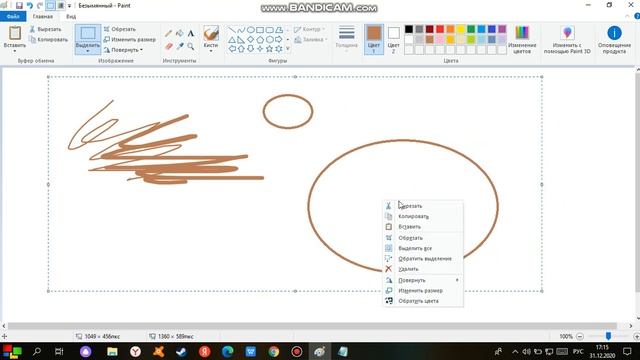Choose the curve shape
The image size is (640, 360).
[241, 30]
